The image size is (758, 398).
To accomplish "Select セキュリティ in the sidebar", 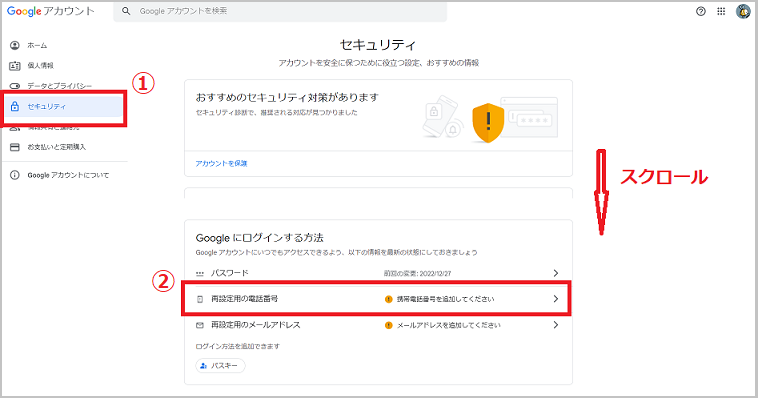I will pyautogui.click(x=64, y=106).
